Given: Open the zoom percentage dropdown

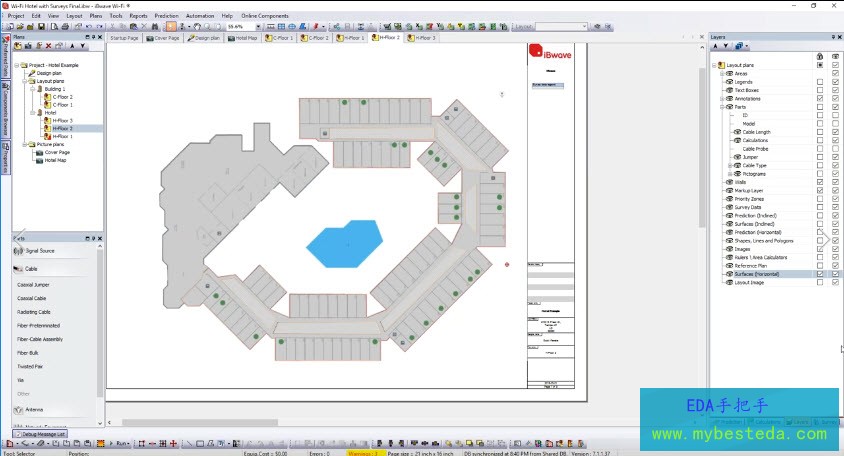Looking at the screenshot, I should [257, 27].
